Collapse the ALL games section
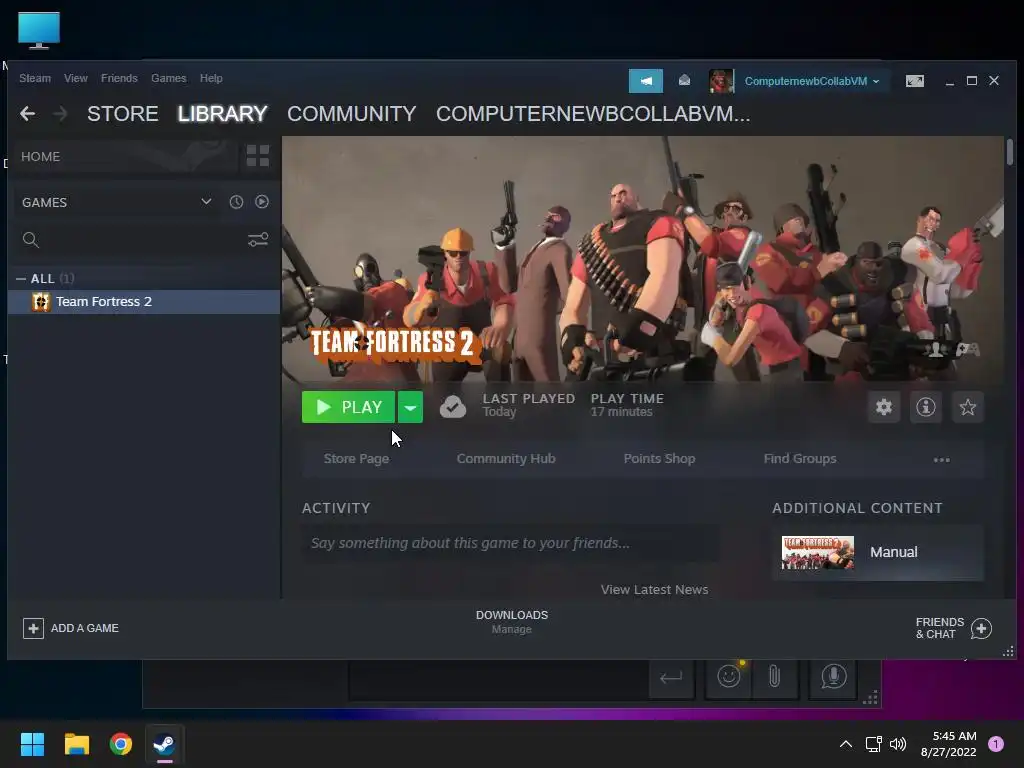Image resolution: width=1024 pixels, height=768 pixels. pyautogui.click(x=21, y=279)
